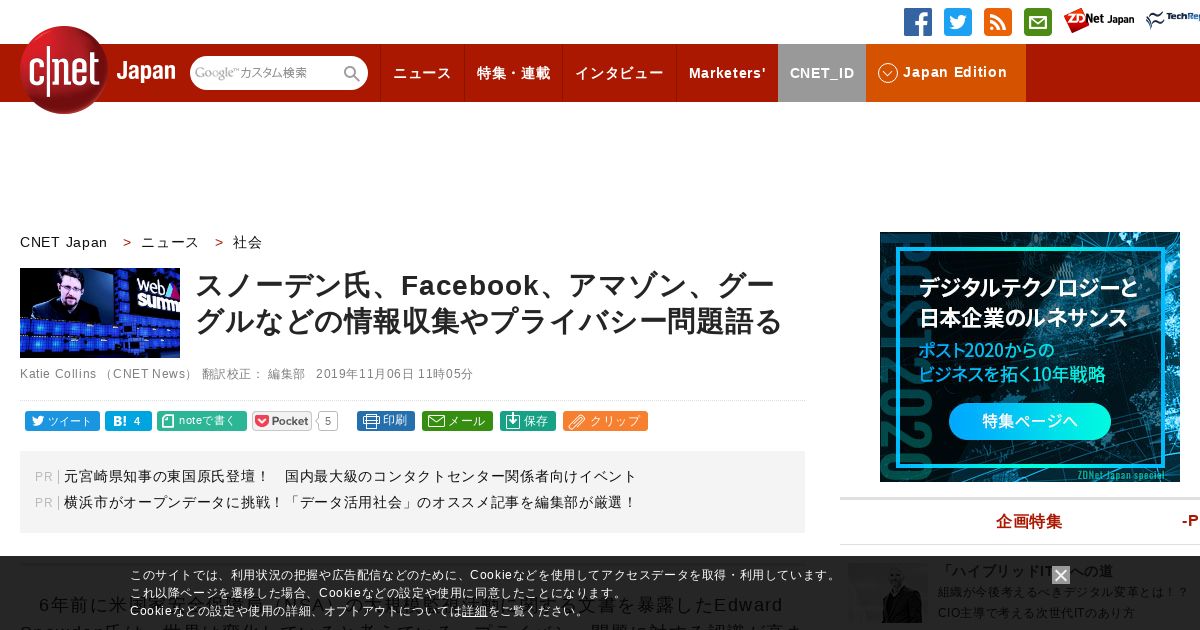Select the 企画特集 tab

[1029, 521]
